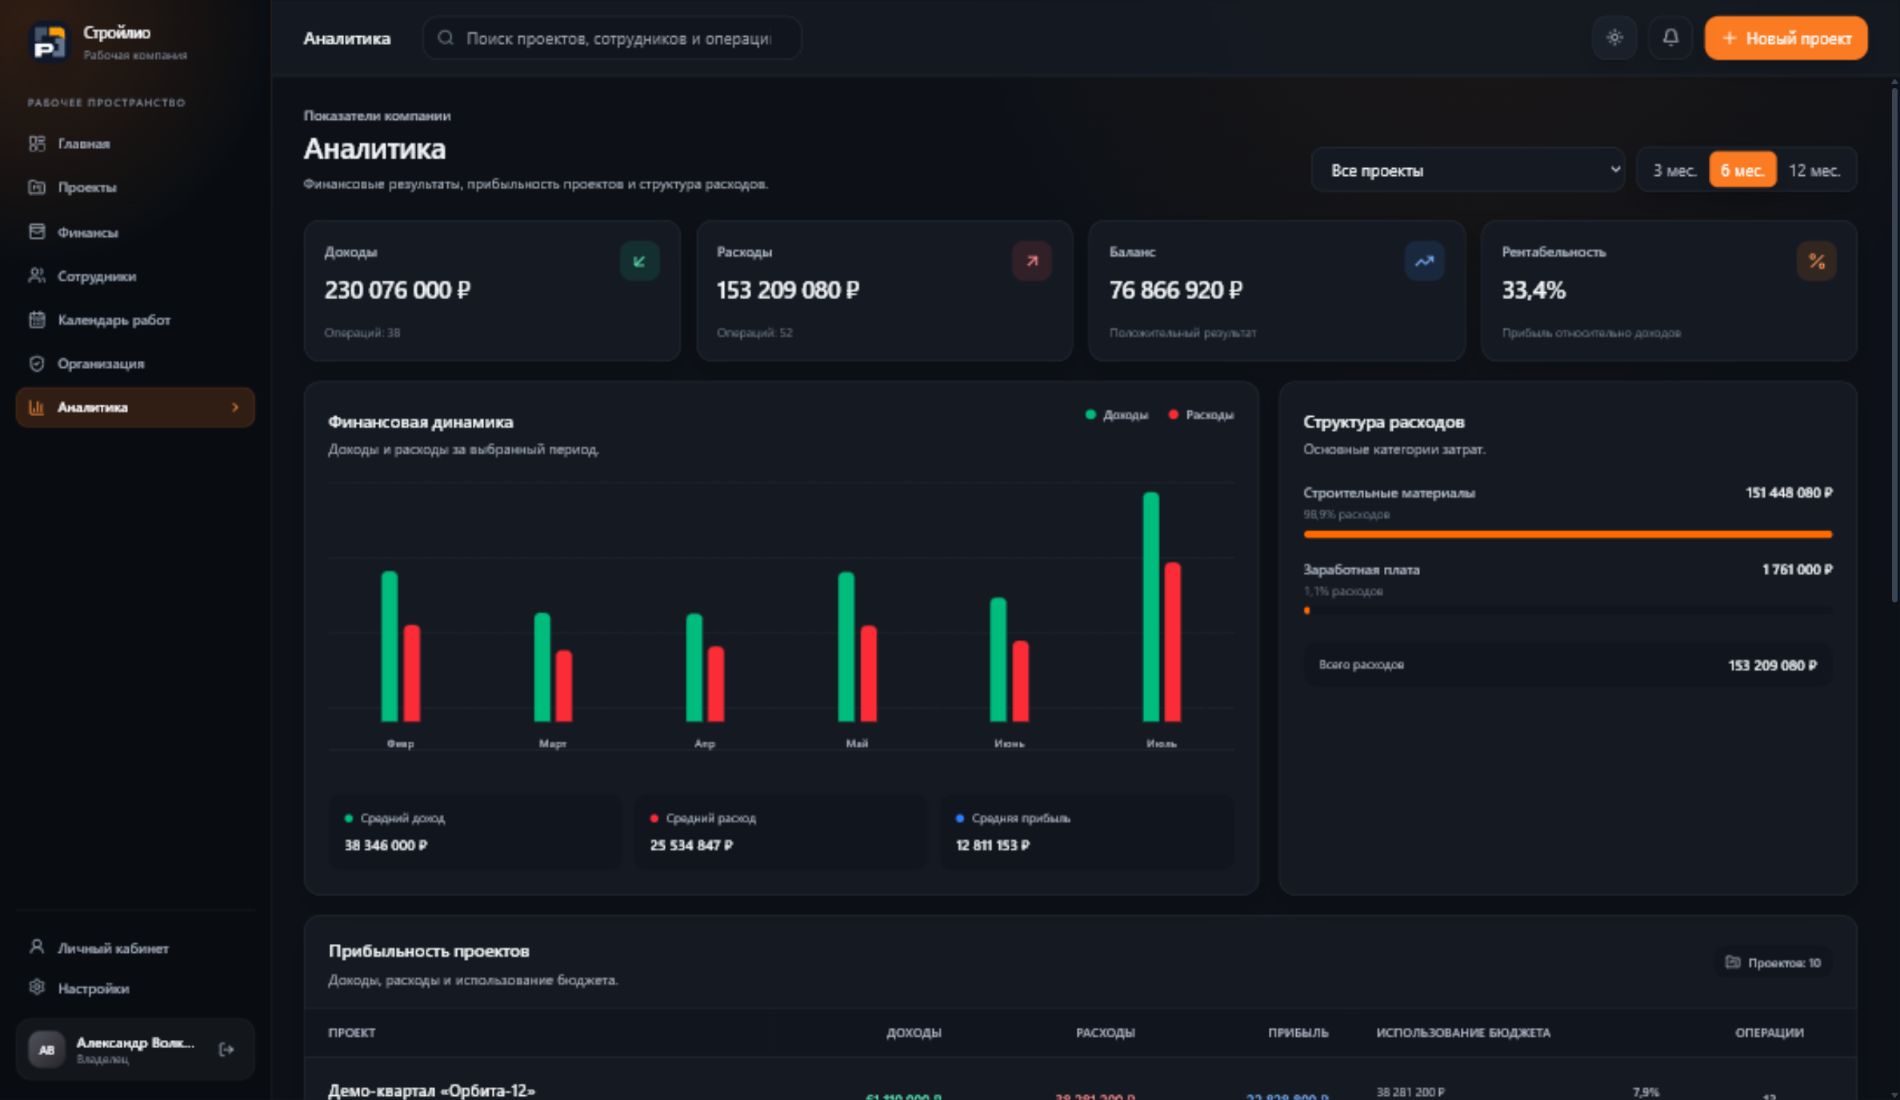Click the Новый проект button
The image size is (1900, 1100).
point(1785,38)
